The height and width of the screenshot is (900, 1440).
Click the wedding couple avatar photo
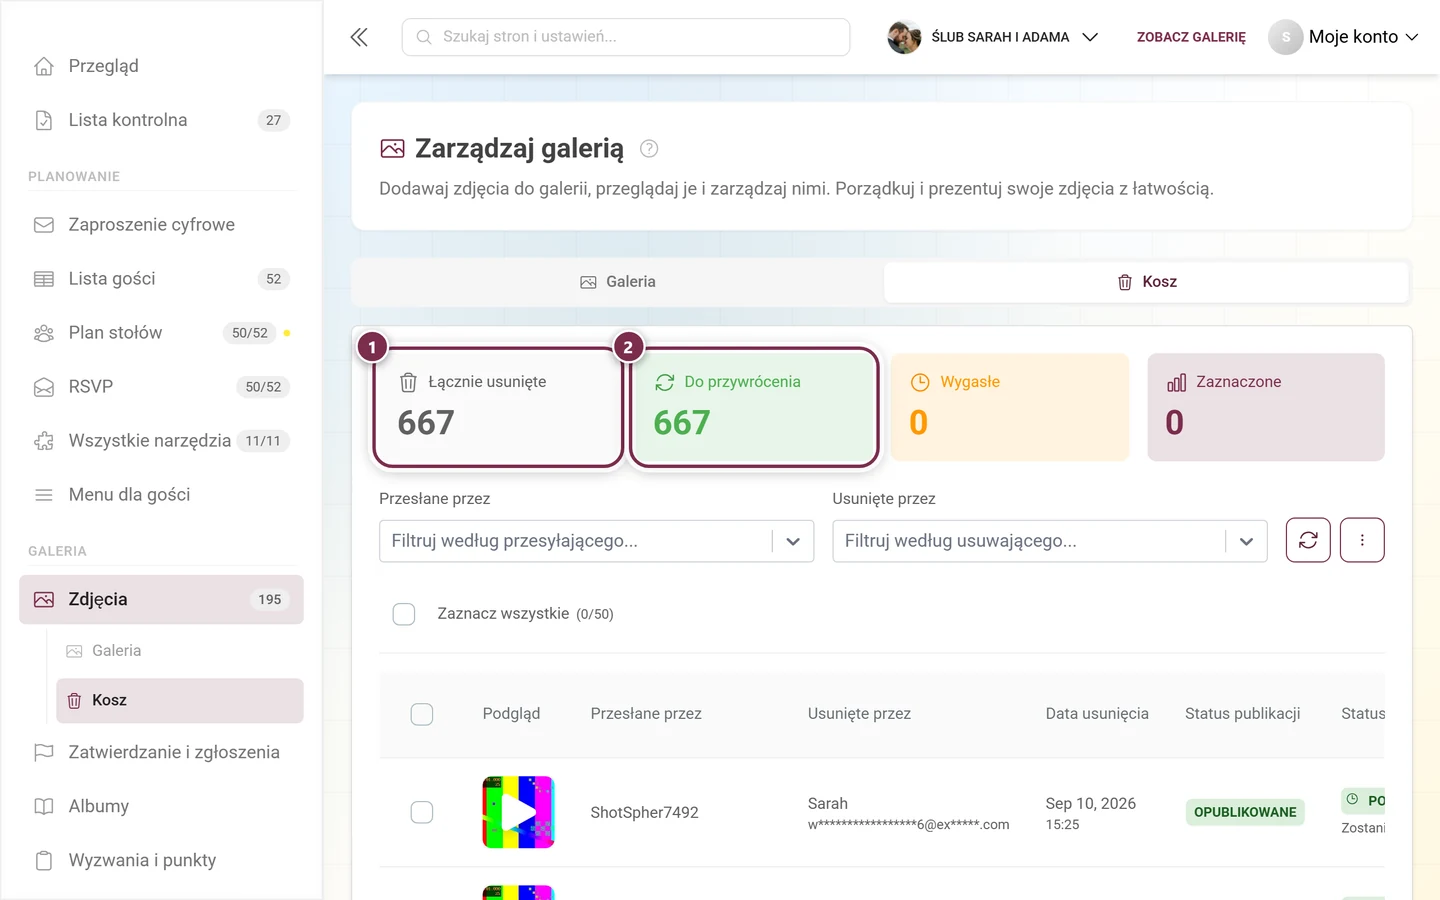pos(904,37)
